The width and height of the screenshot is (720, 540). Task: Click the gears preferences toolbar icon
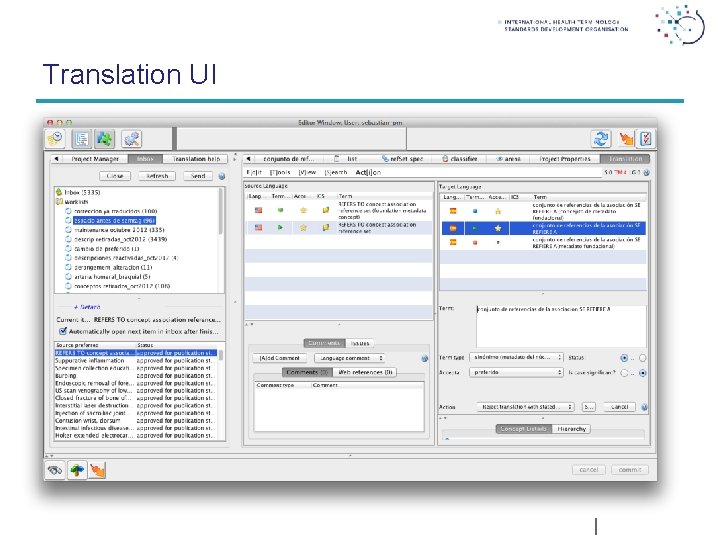tap(132, 139)
